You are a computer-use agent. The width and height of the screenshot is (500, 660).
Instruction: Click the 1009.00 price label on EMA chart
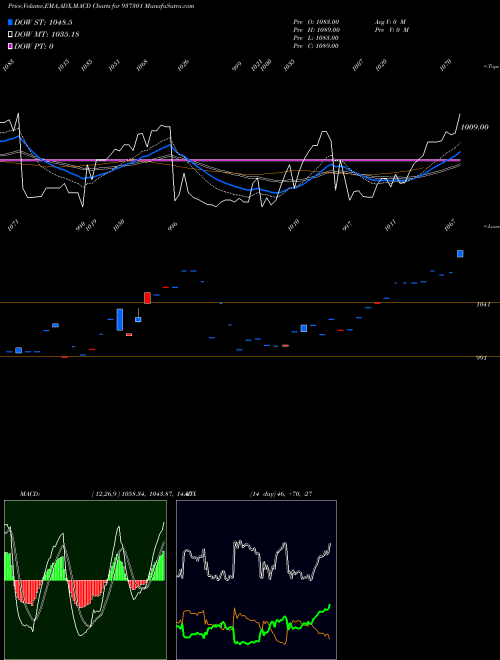point(475,127)
